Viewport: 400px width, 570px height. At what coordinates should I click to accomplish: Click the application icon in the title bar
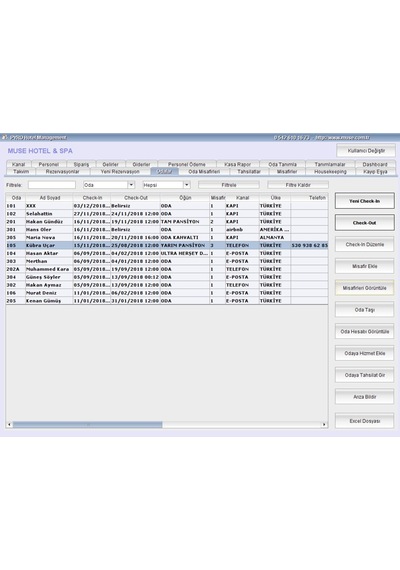[5, 137]
